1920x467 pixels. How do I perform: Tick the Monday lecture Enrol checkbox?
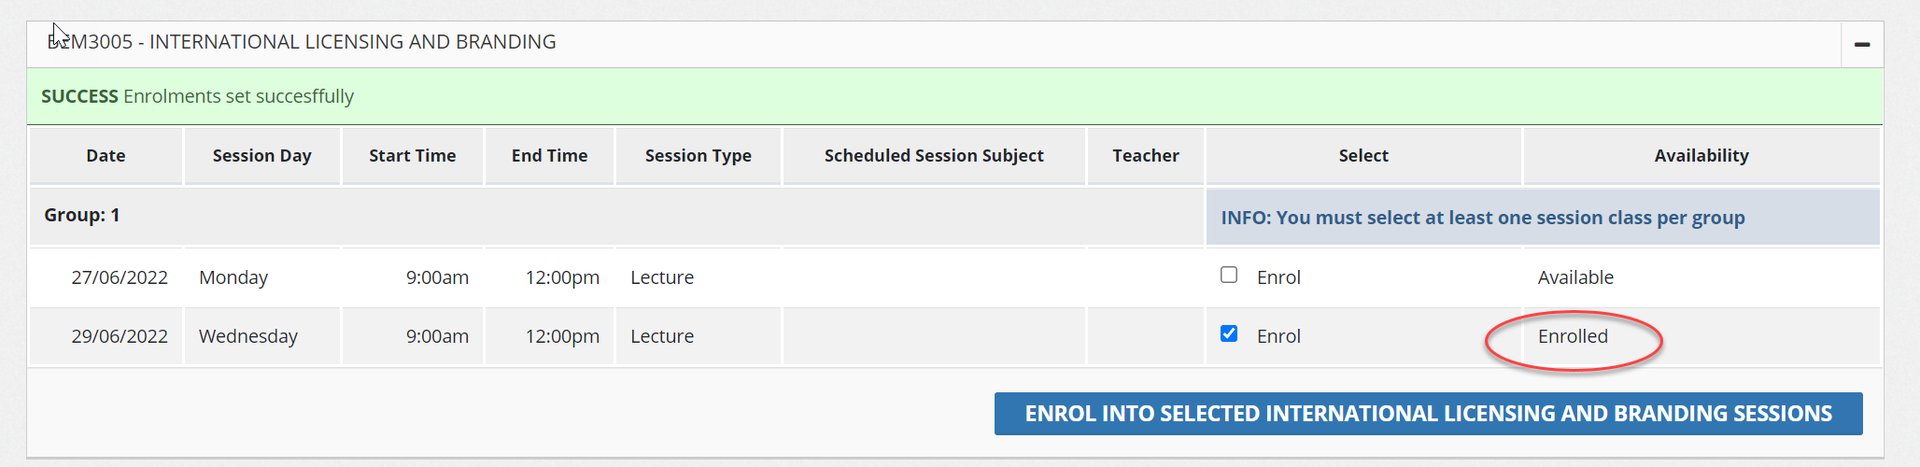point(1229,275)
